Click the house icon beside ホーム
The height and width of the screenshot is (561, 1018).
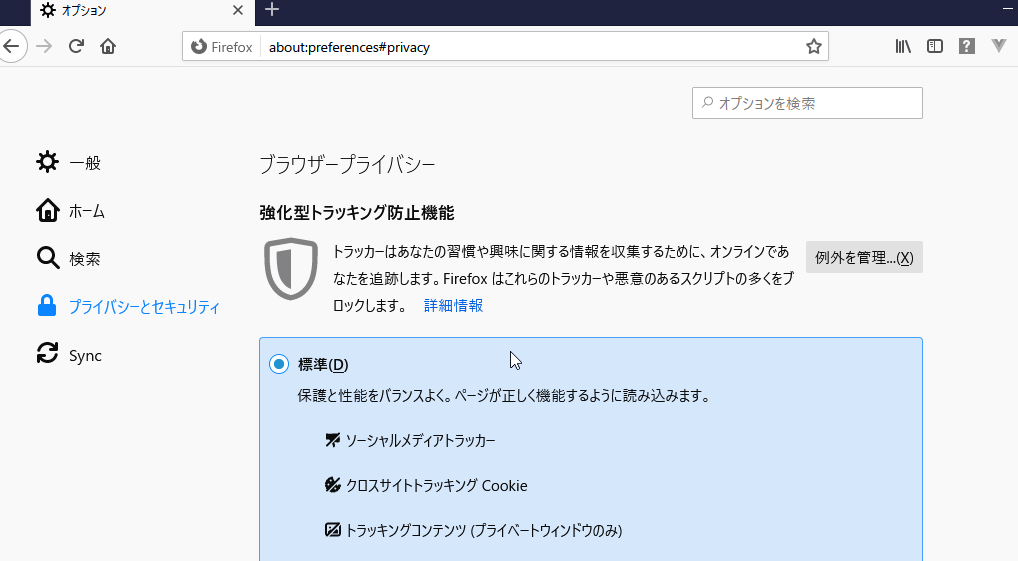point(47,210)
